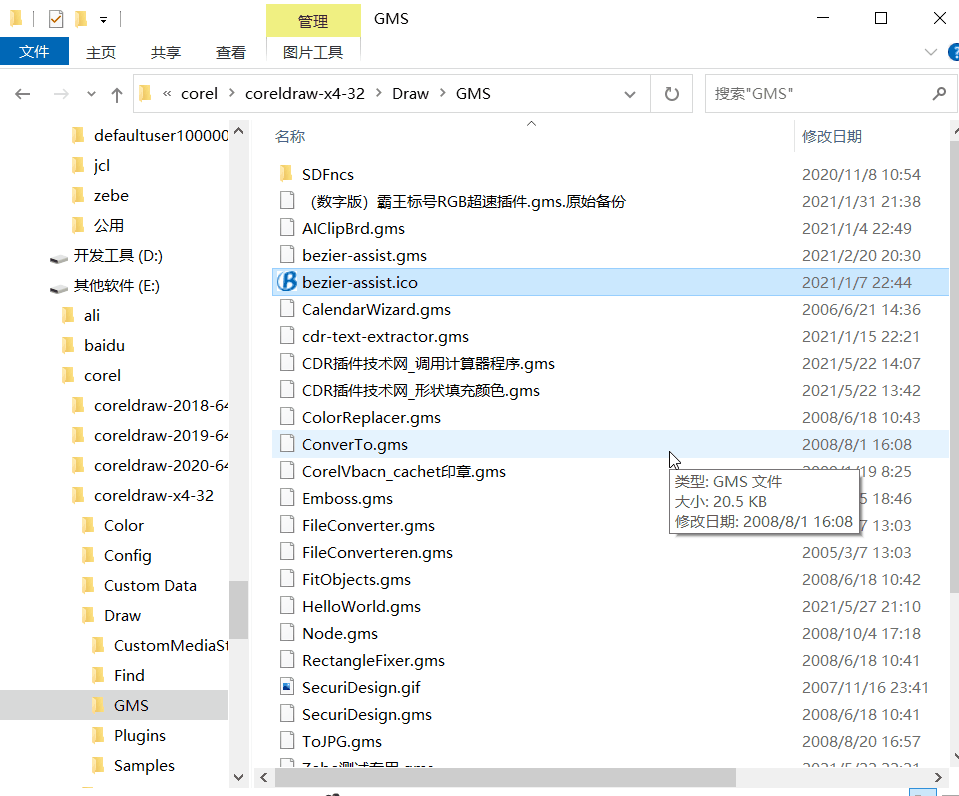The image size is (959, 796).
Task: Click the bezier-assist.ico file icon
Action: (x=286, y=283)
